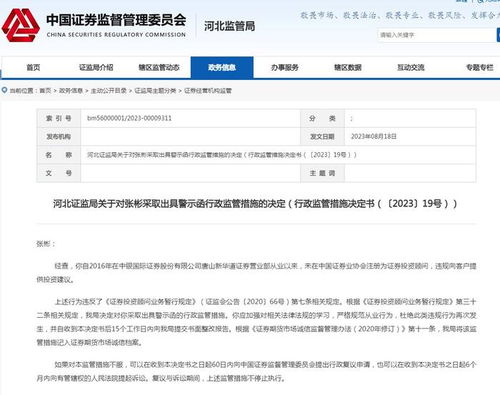
Task: Click the CHINA SECURITIES REGULATORY COMMISSION subtitle
Action: coord(116,35)
